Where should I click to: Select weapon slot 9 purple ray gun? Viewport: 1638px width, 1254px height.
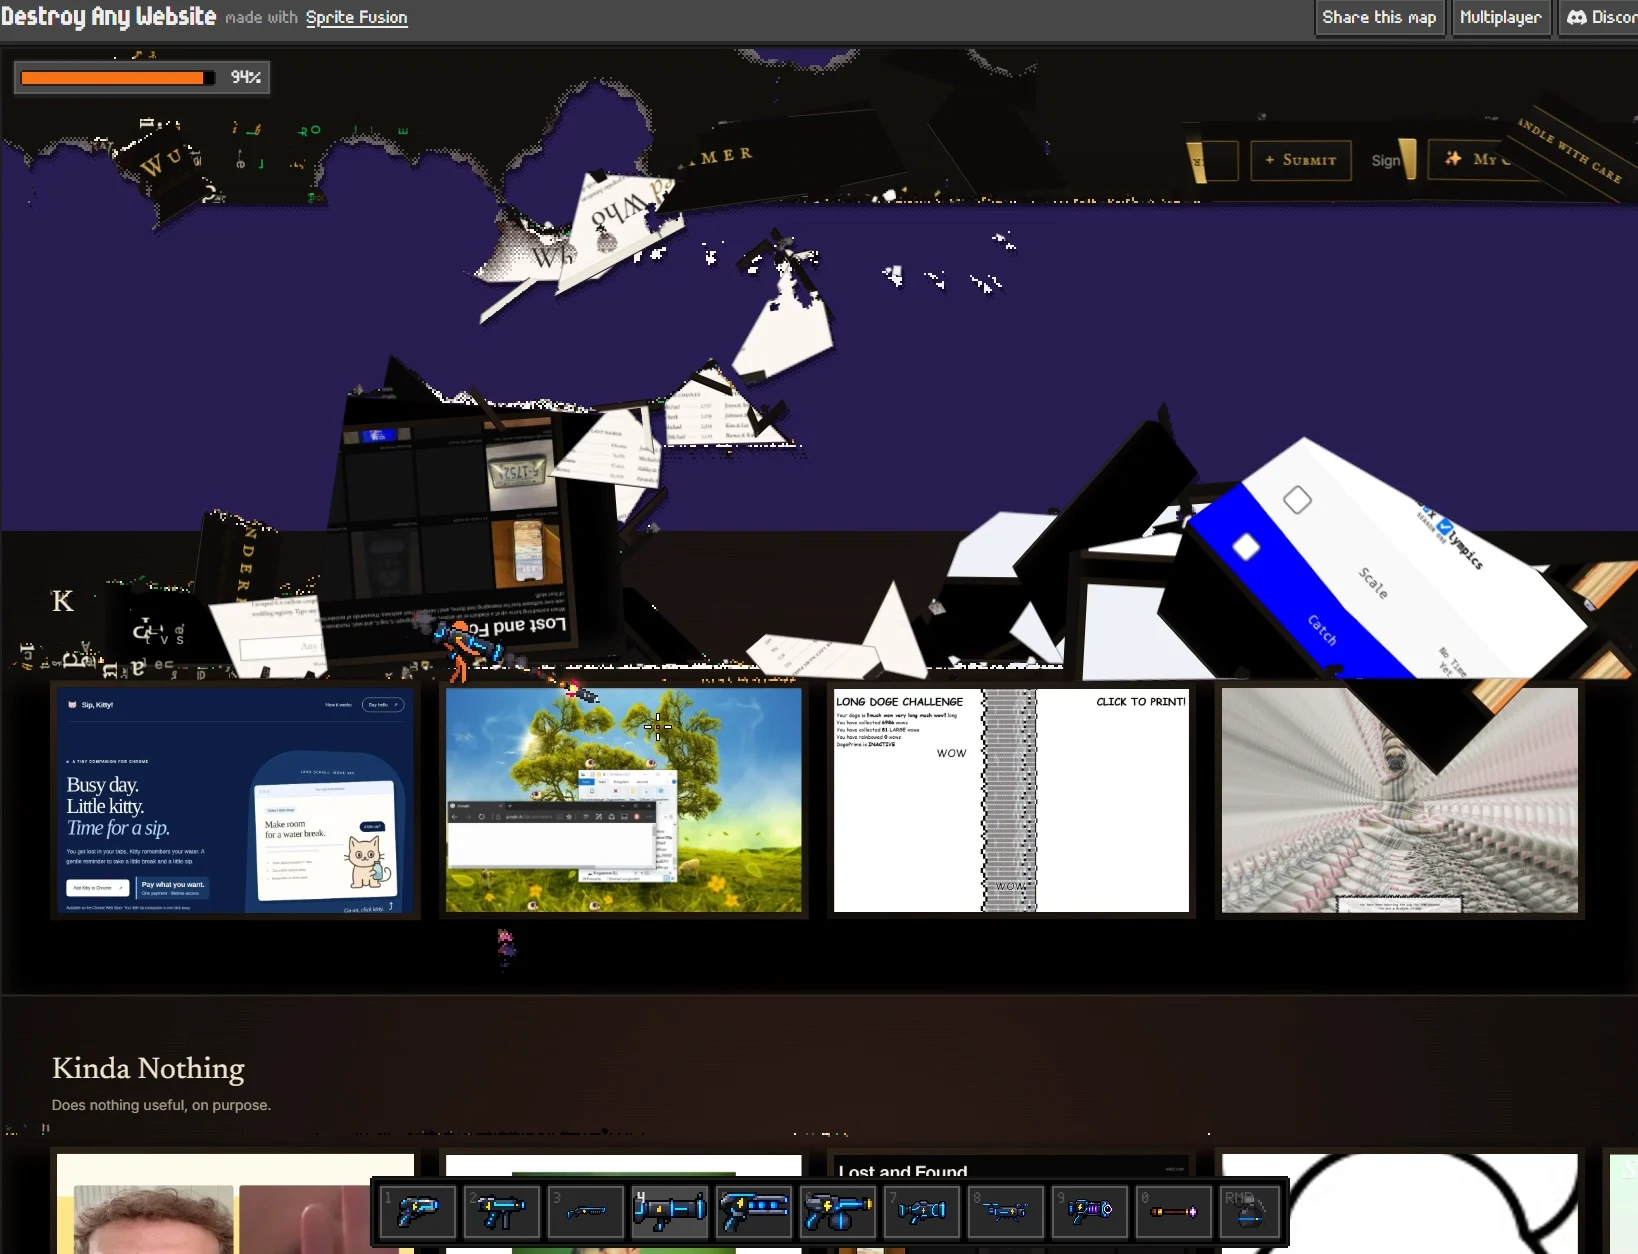(x=1090, y=1212)
